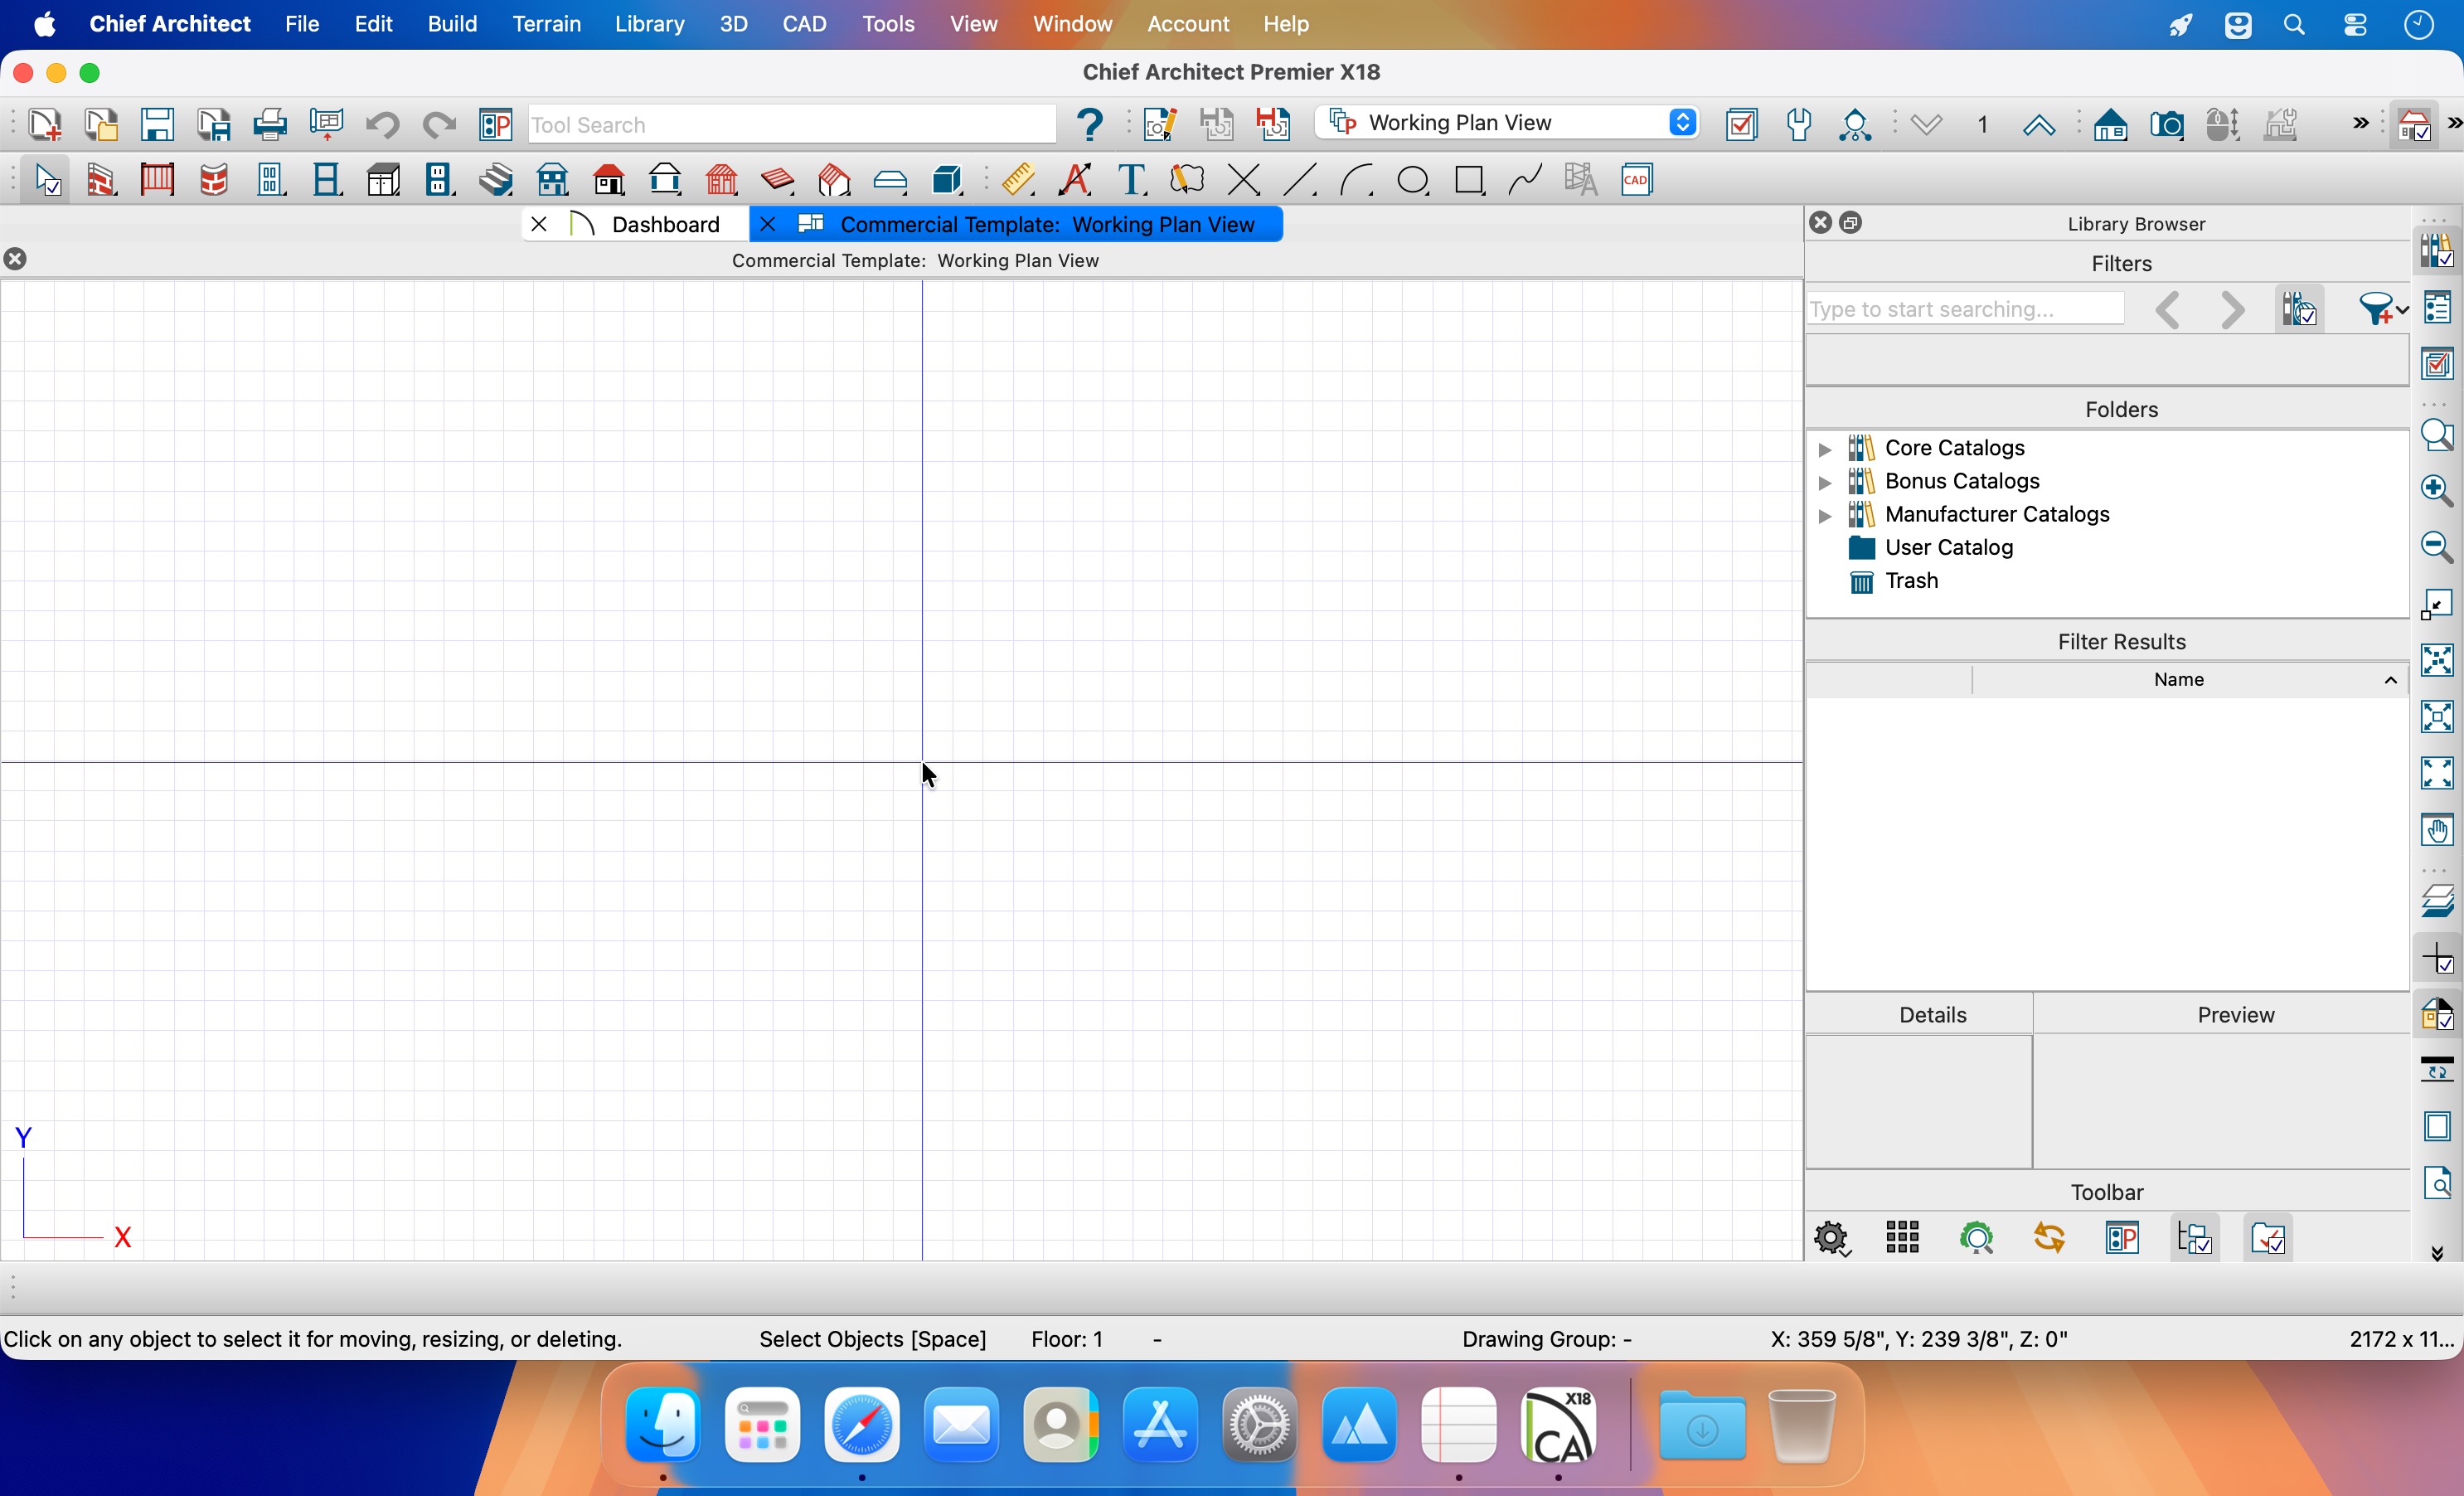This screenshot has width=2464, height=1496.
Task: Close the Library Browser panel
Action: (1820, 223)
